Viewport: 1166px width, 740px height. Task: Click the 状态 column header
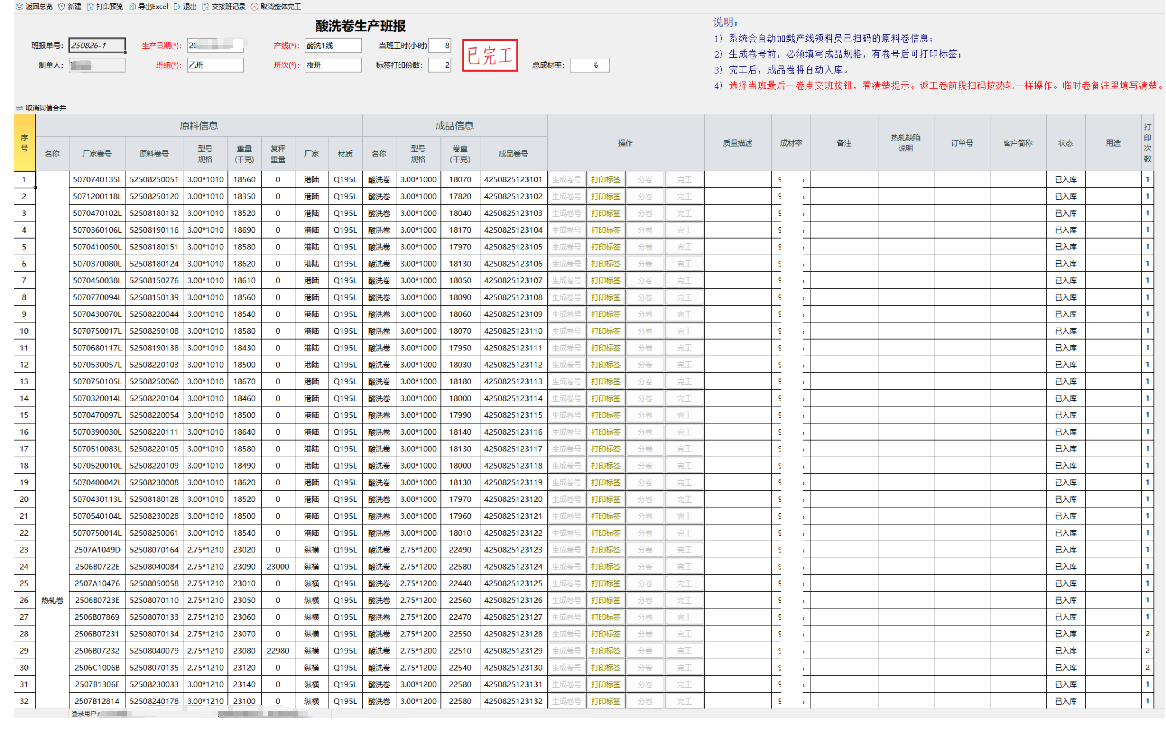tap(1065, 144)
